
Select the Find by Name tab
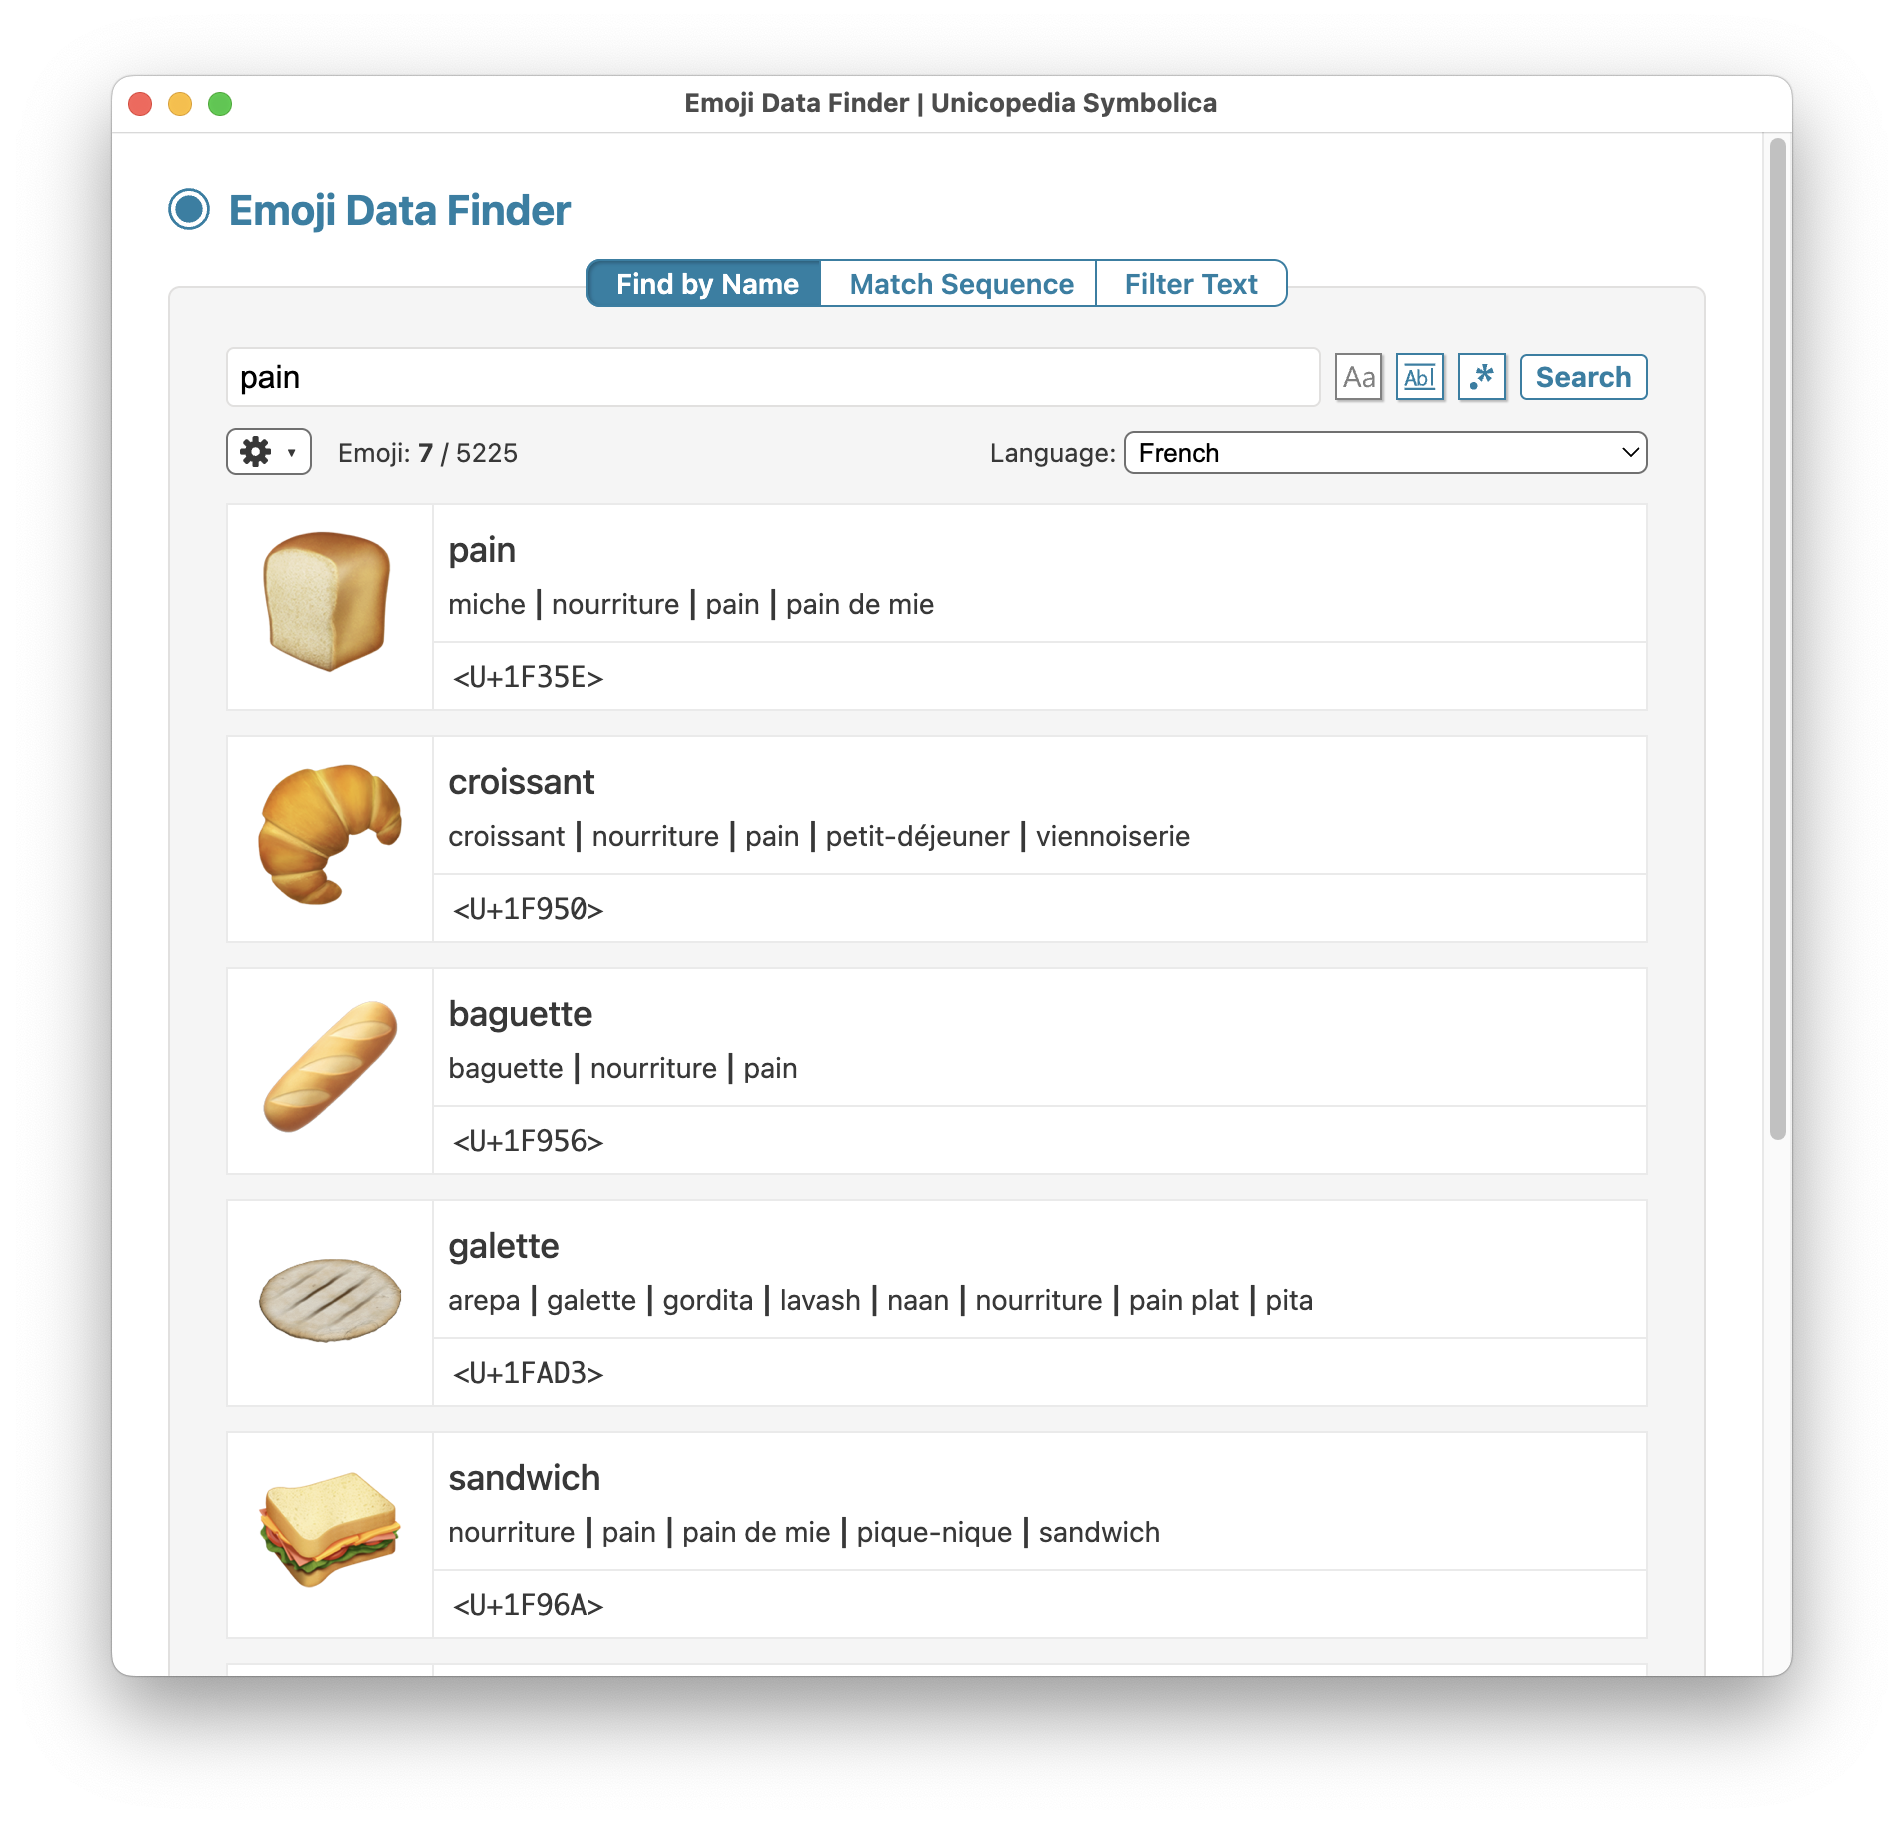pyautogui.click(x=706, y=284)
